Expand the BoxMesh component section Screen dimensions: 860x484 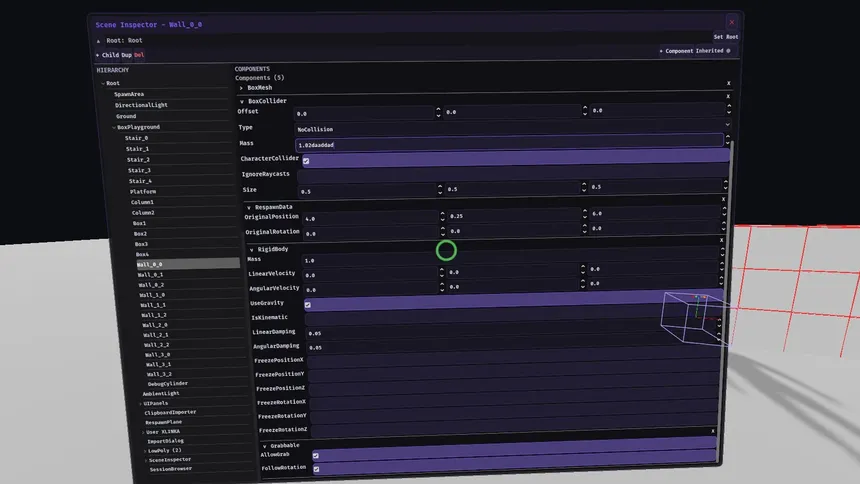(x=241, y=88)
